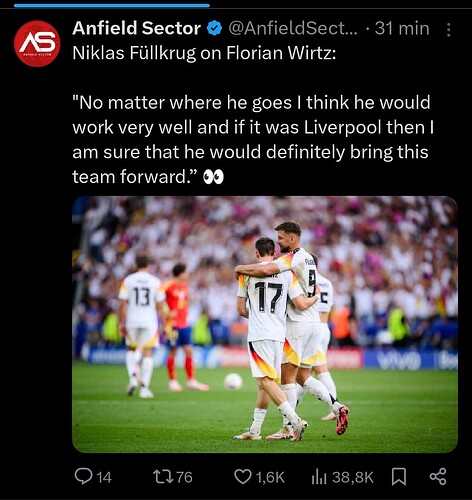Image resolution: width=472 pixels, height=500 pixels.
Task: Click the 14 replies count
Action: coord(104,477)
